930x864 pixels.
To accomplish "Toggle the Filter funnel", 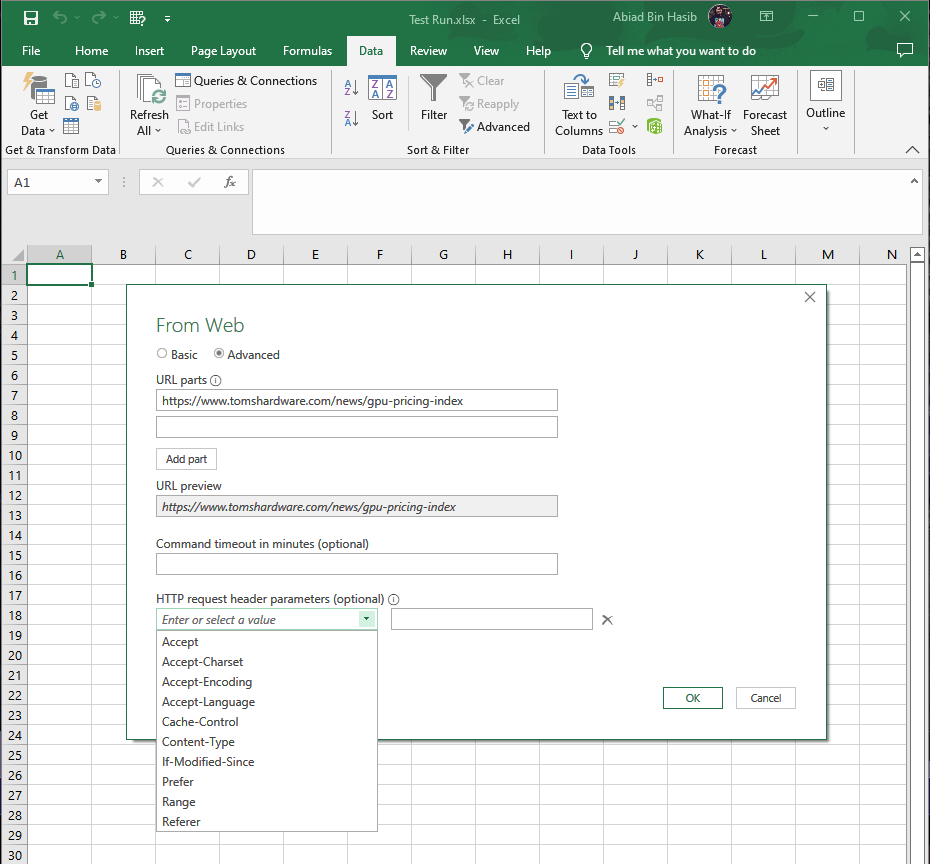I will click(434, 98).
